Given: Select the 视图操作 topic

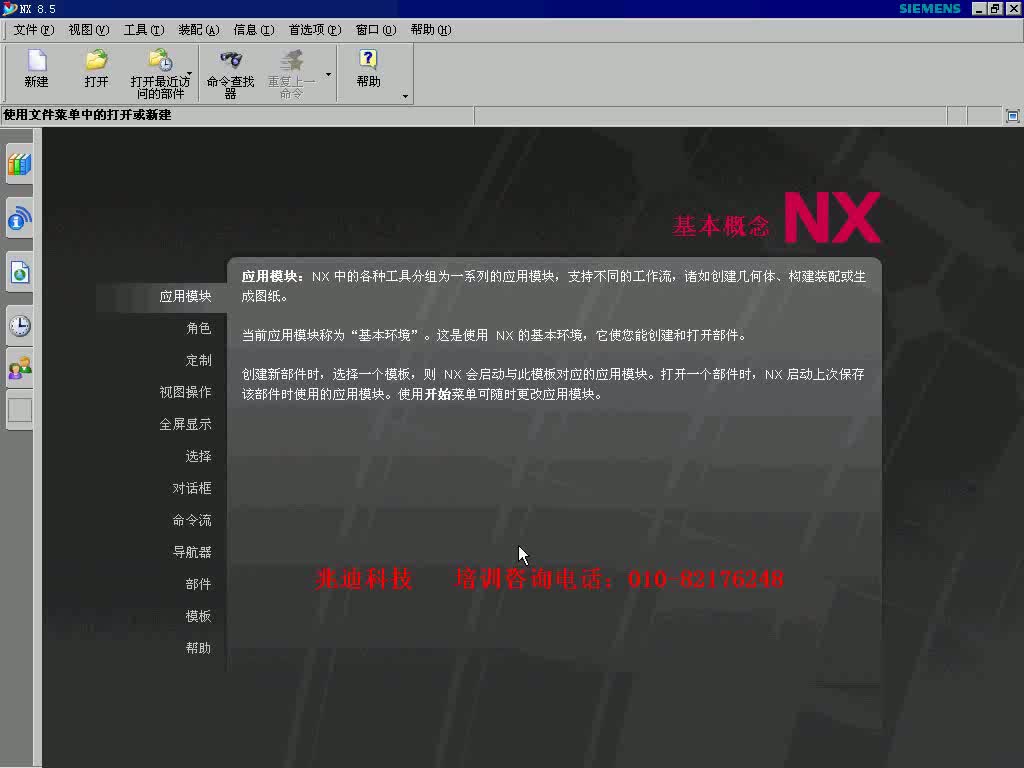Looking at the screenshot, I should coord(185,392).
